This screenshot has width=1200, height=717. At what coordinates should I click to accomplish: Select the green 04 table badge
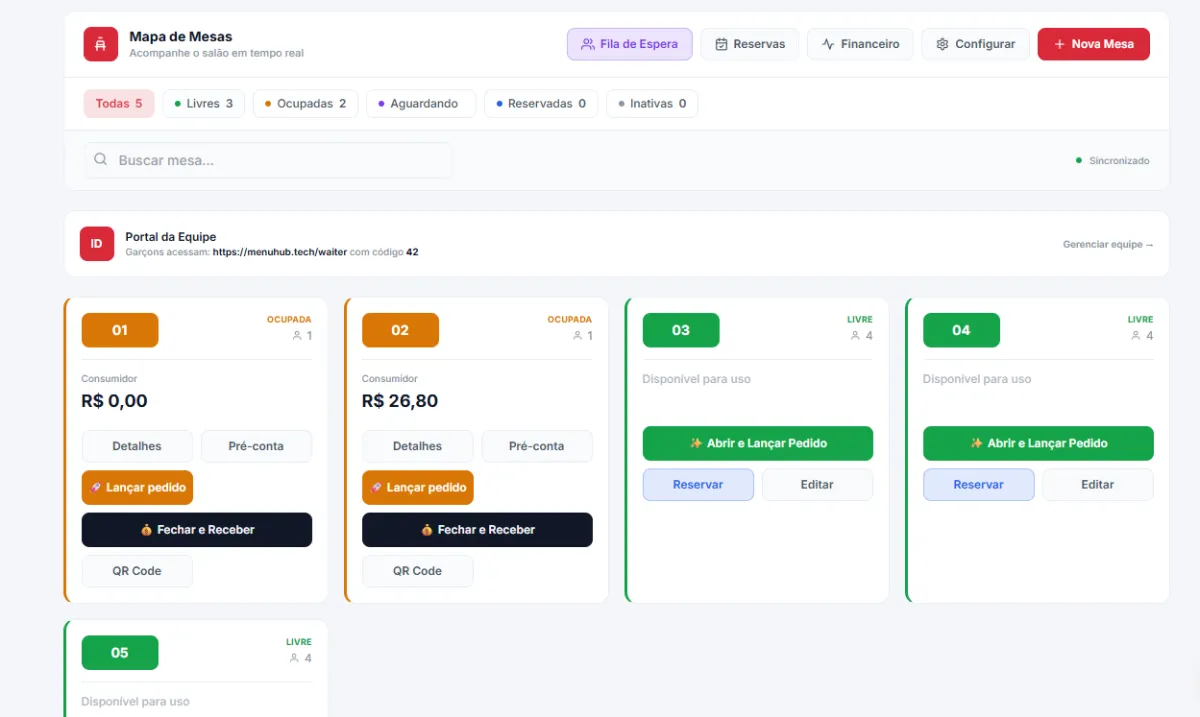pyautogui.click(x=961, y=330)
